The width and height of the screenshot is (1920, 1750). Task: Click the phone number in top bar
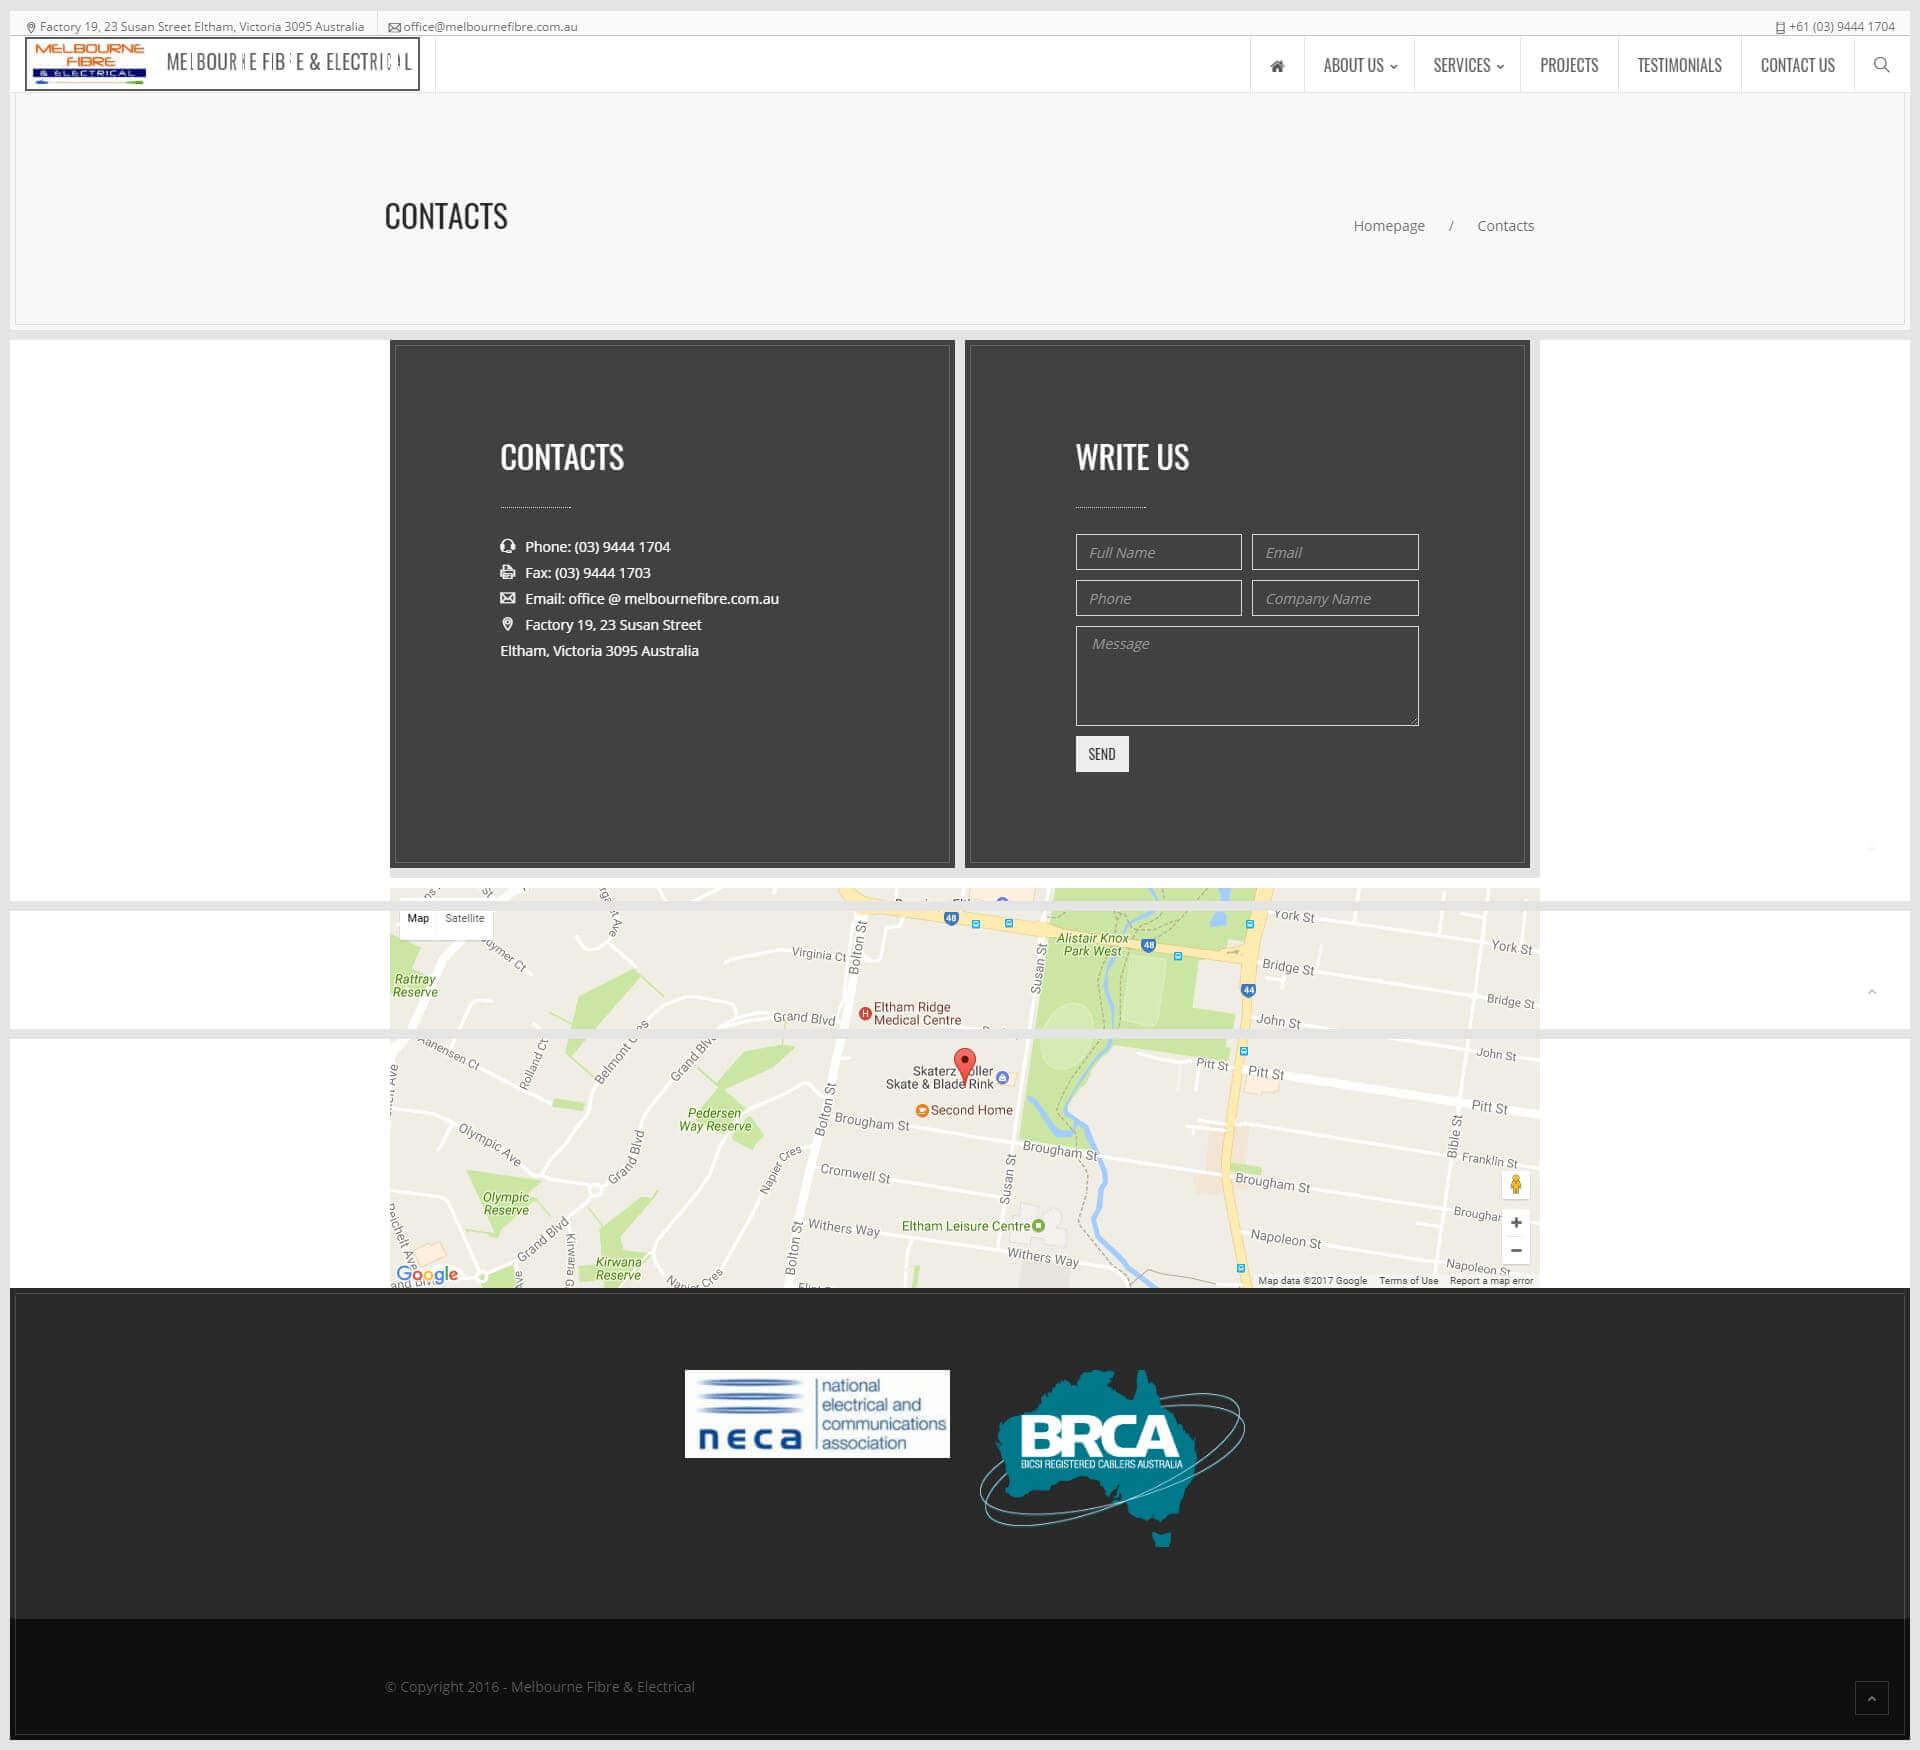[1841, 27]
